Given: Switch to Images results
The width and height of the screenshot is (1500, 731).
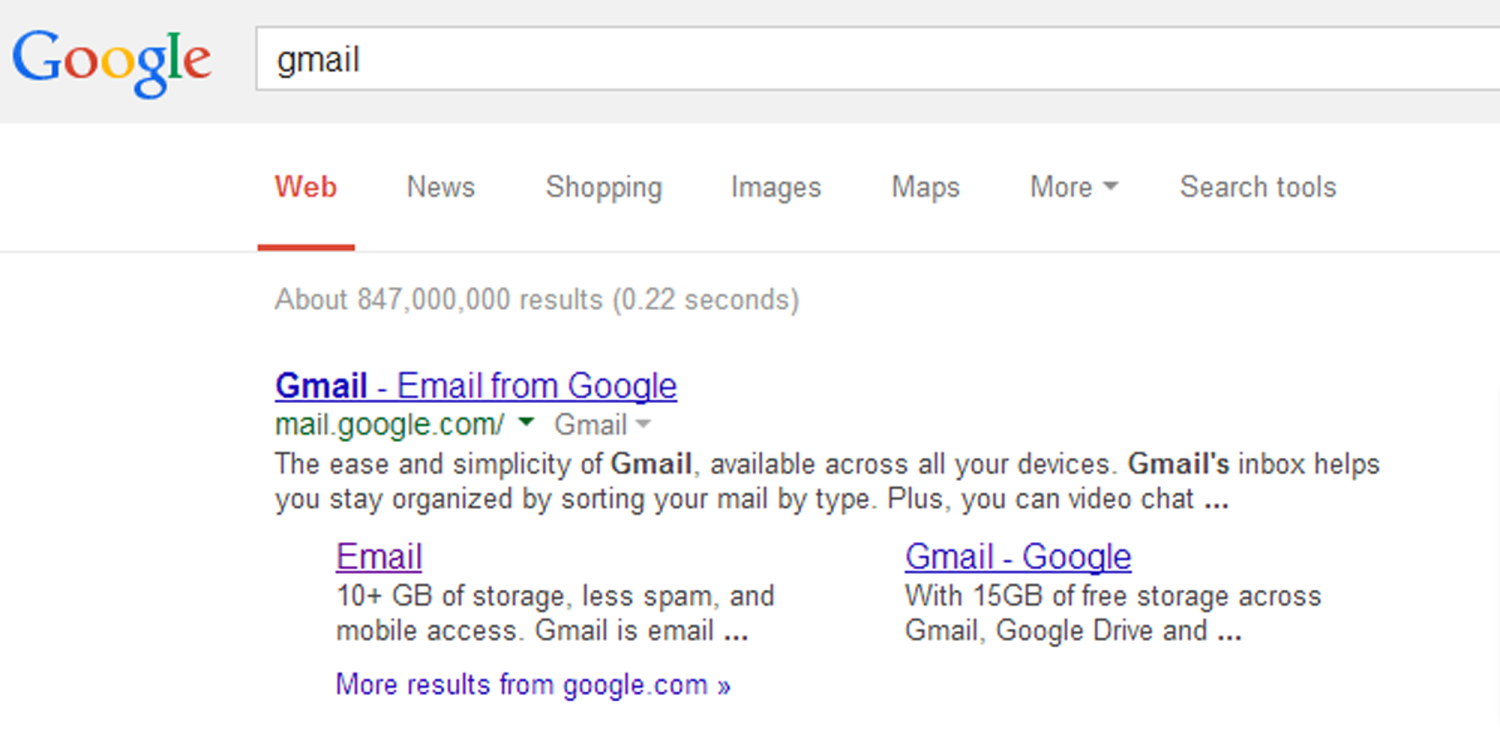Looking at the screenshot, I should 775,188.
